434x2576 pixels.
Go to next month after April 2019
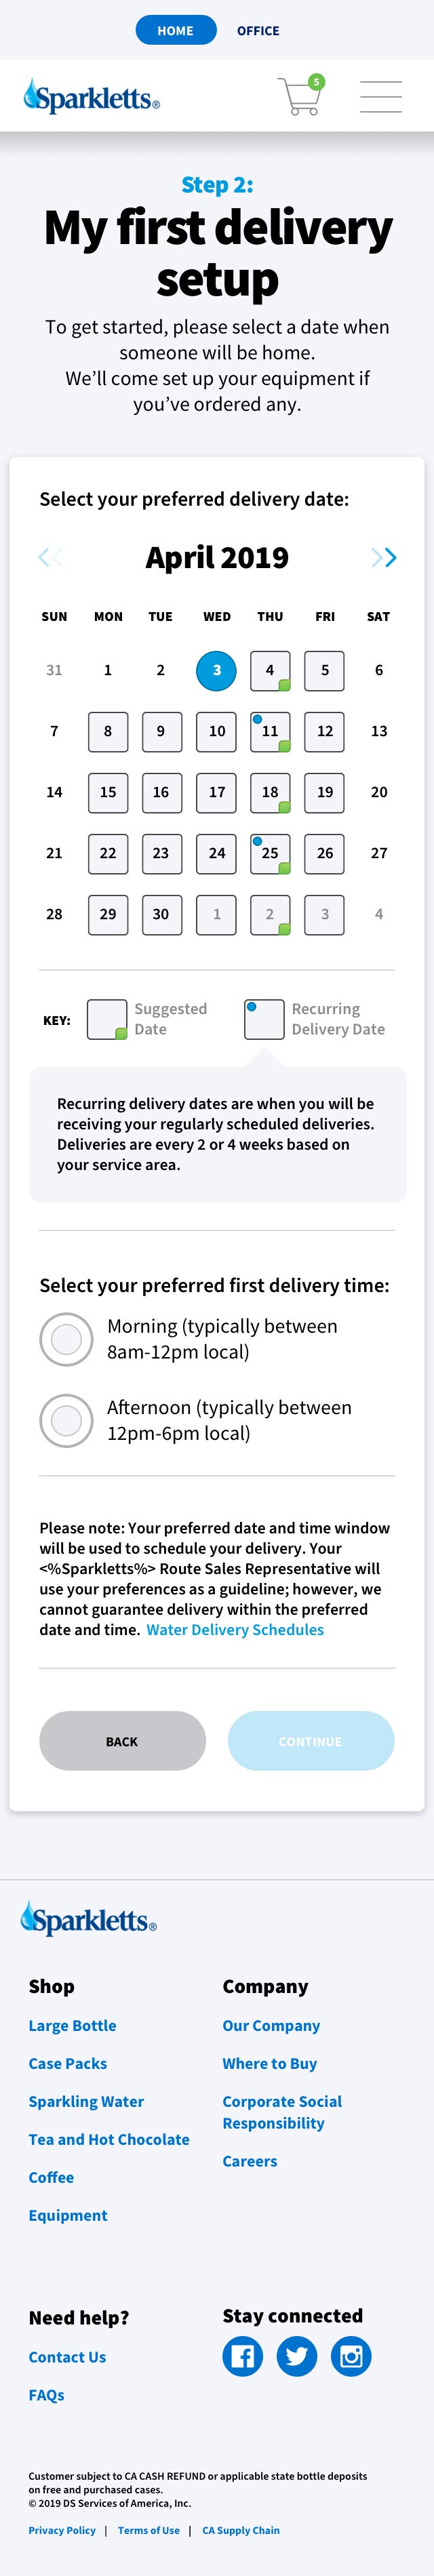(x=384, y=558)
